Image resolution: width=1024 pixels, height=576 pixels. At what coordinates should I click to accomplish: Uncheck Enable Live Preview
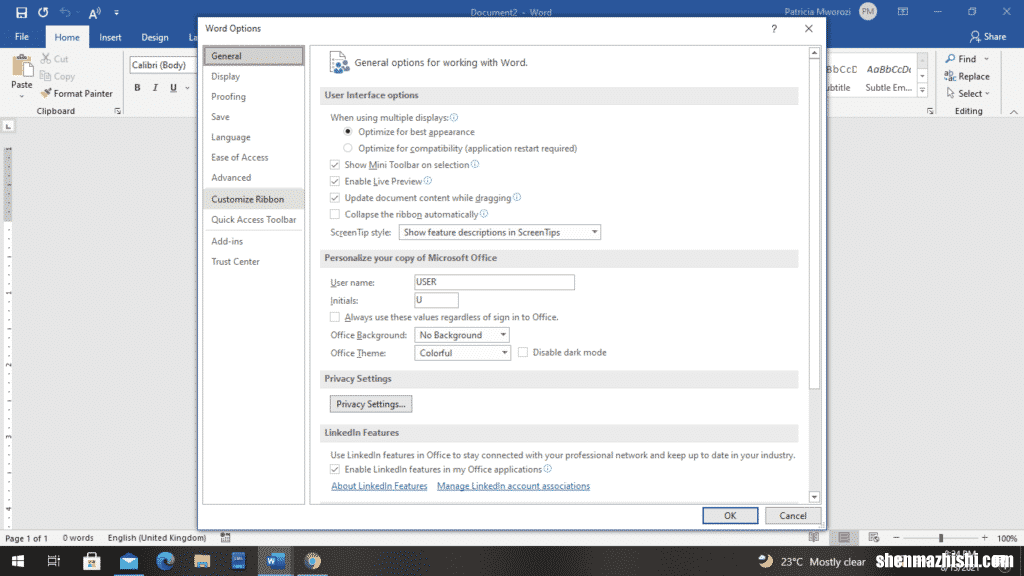(x=335, y=181)
